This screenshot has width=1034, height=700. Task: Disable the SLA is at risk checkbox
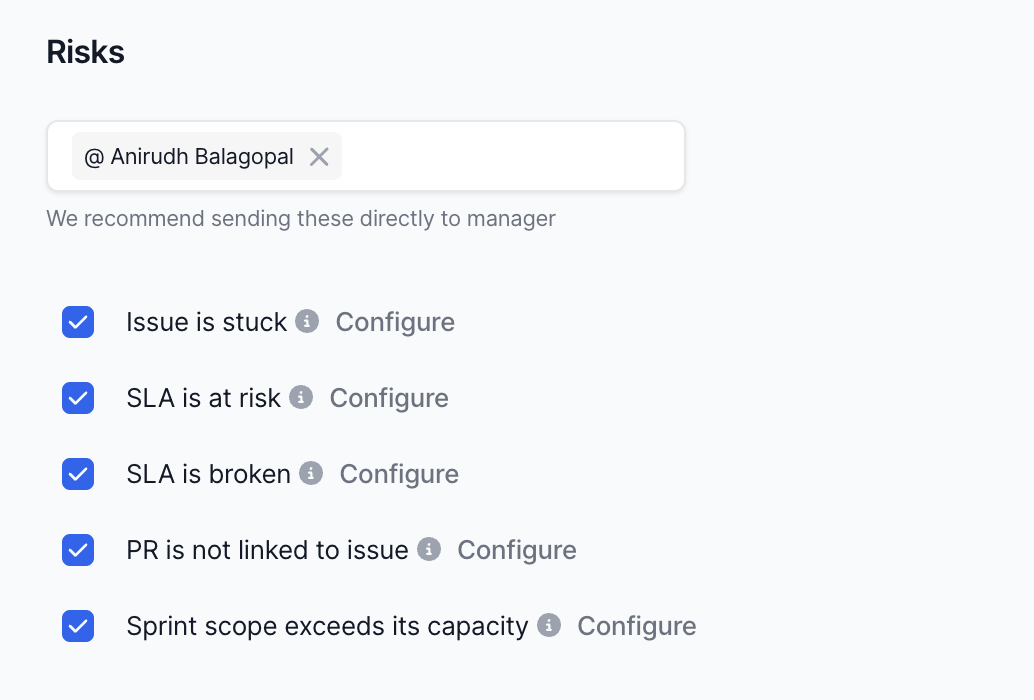[78, 398]
